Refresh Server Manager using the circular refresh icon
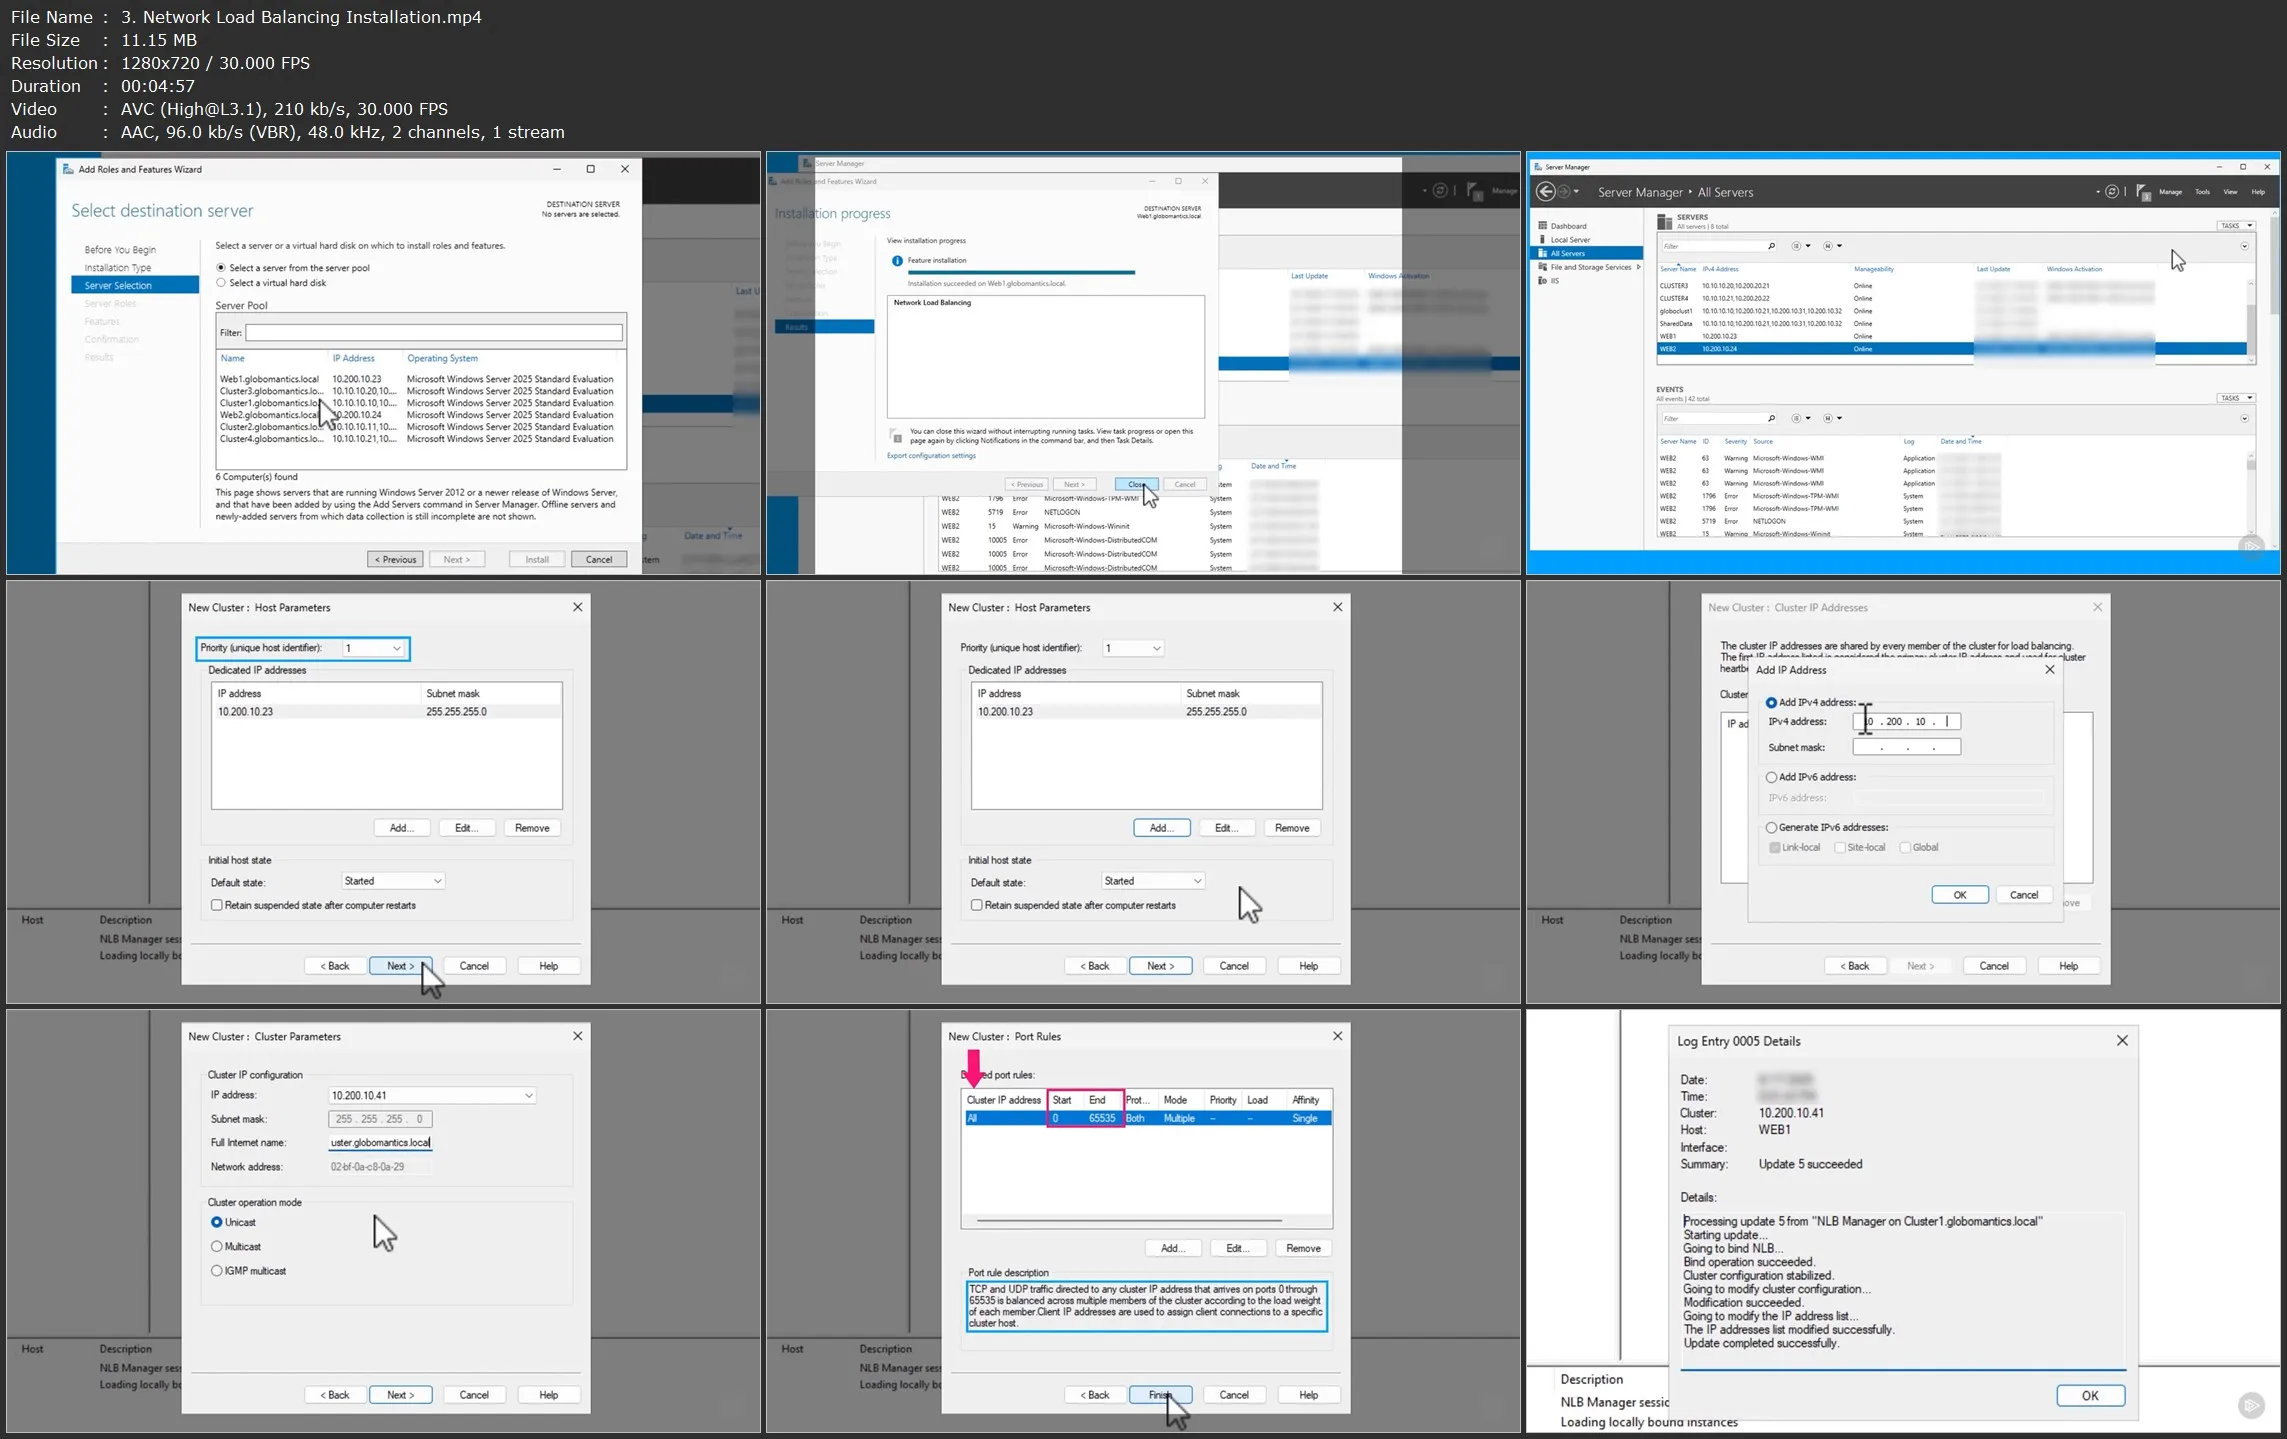Image resolution: width=2287 pixels, height=1439 pixels. (x=2112, y=191)
